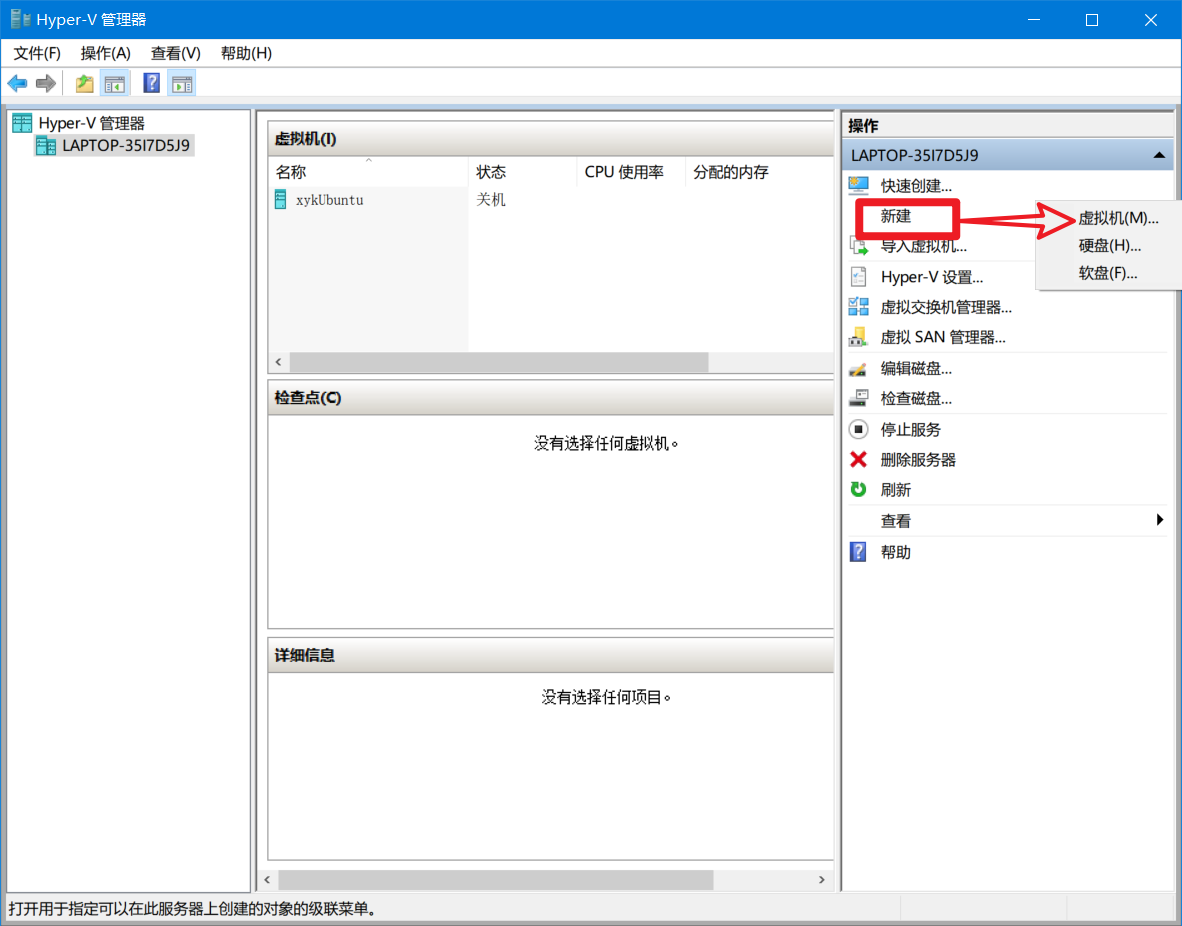Open Hyper-V Settings from the actions pane
The image size is (1182, 926).
(x=931, y=278)
